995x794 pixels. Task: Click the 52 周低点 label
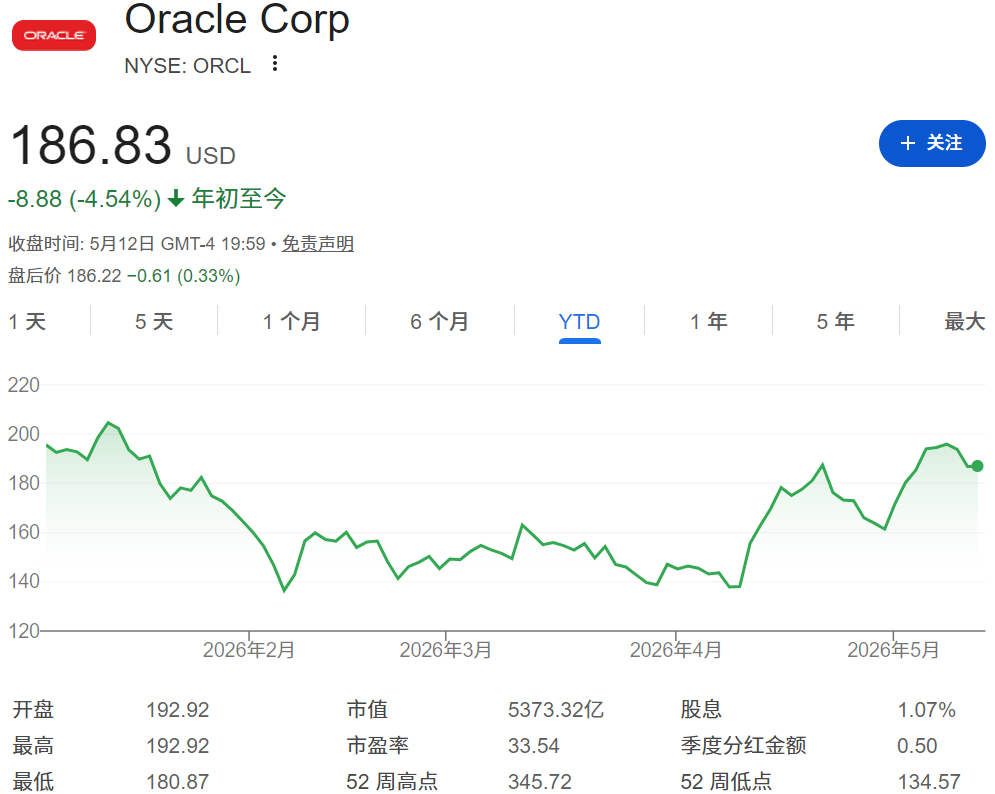point(726,782)
